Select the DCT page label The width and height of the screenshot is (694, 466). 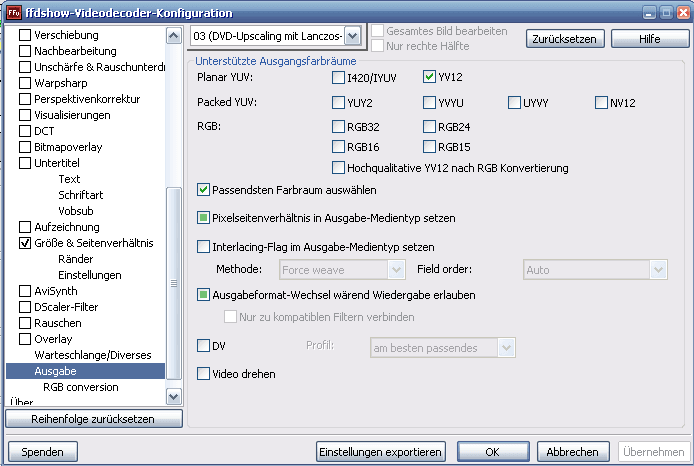pyautogui.click(x=44, y=131)
